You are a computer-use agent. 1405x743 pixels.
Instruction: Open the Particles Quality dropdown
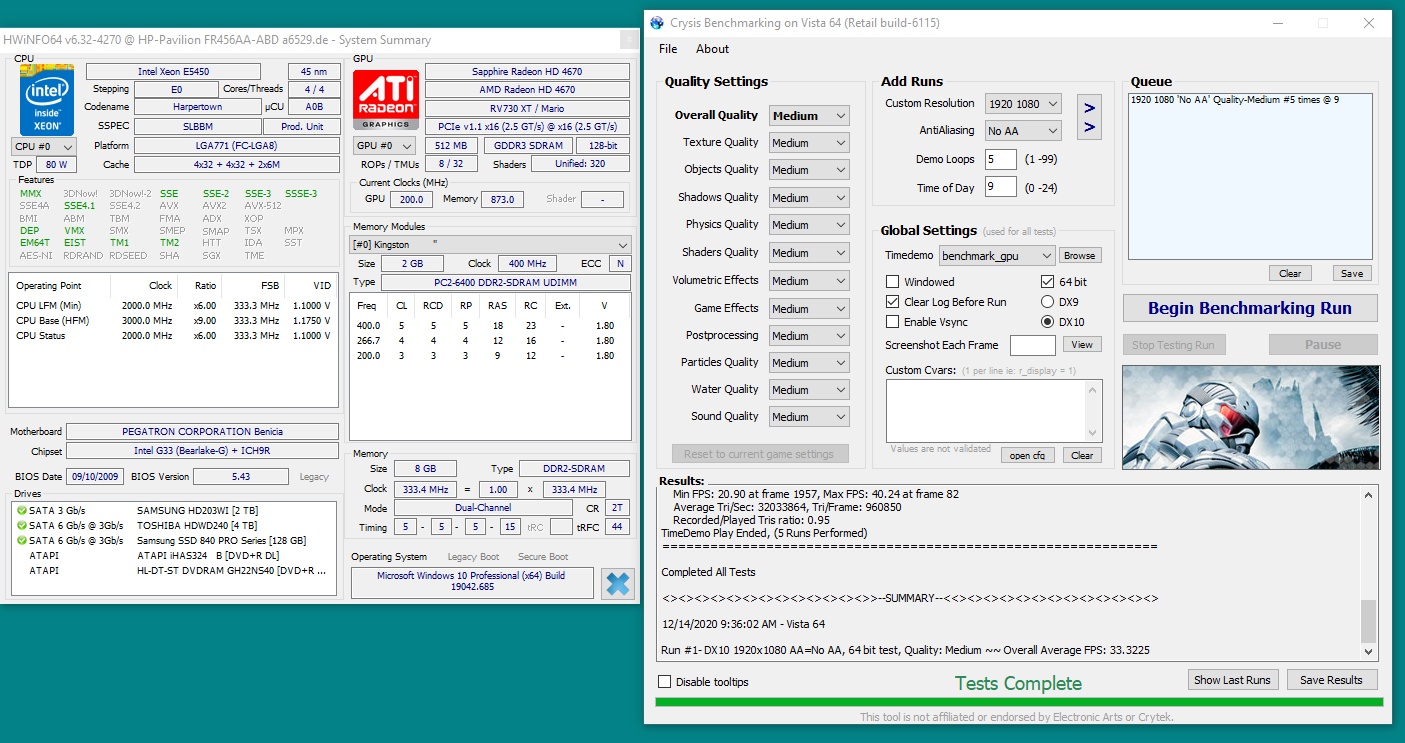(x=809, y=363)
